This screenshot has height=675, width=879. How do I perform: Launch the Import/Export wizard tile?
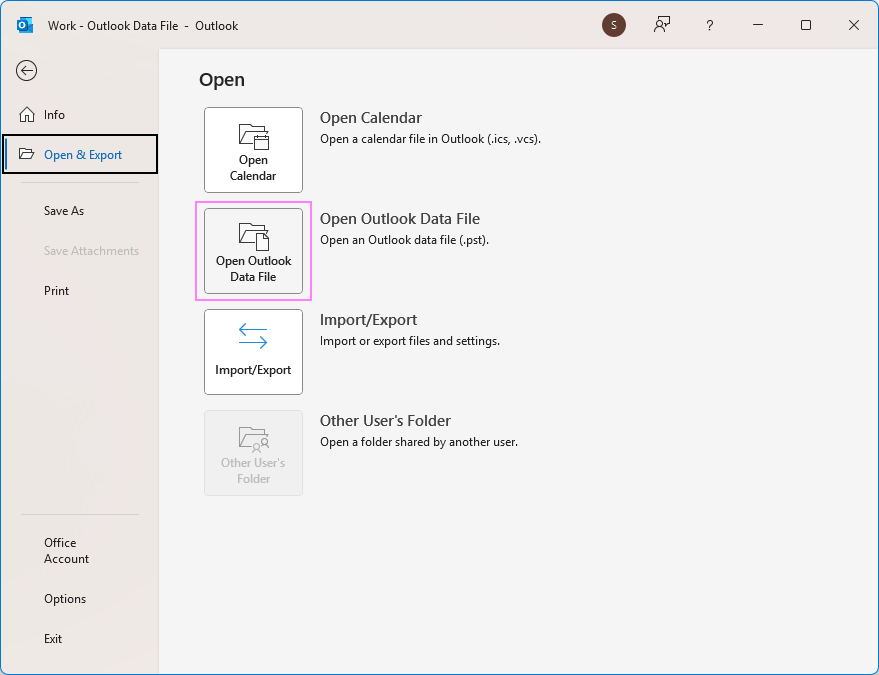click(253, 352)
